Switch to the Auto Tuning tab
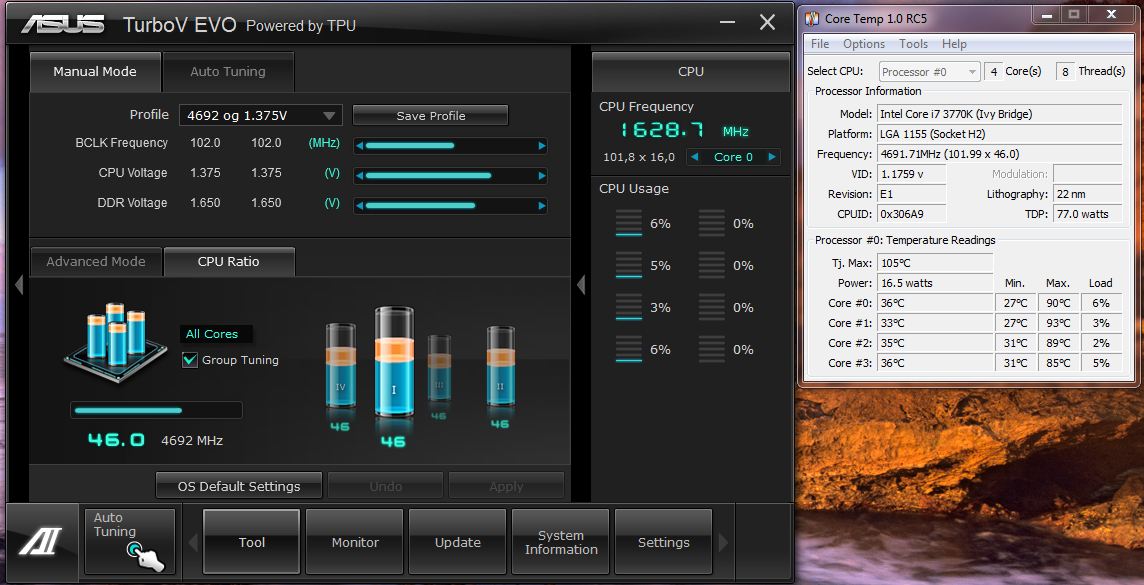1144x585 pixels. pos(228,71)
